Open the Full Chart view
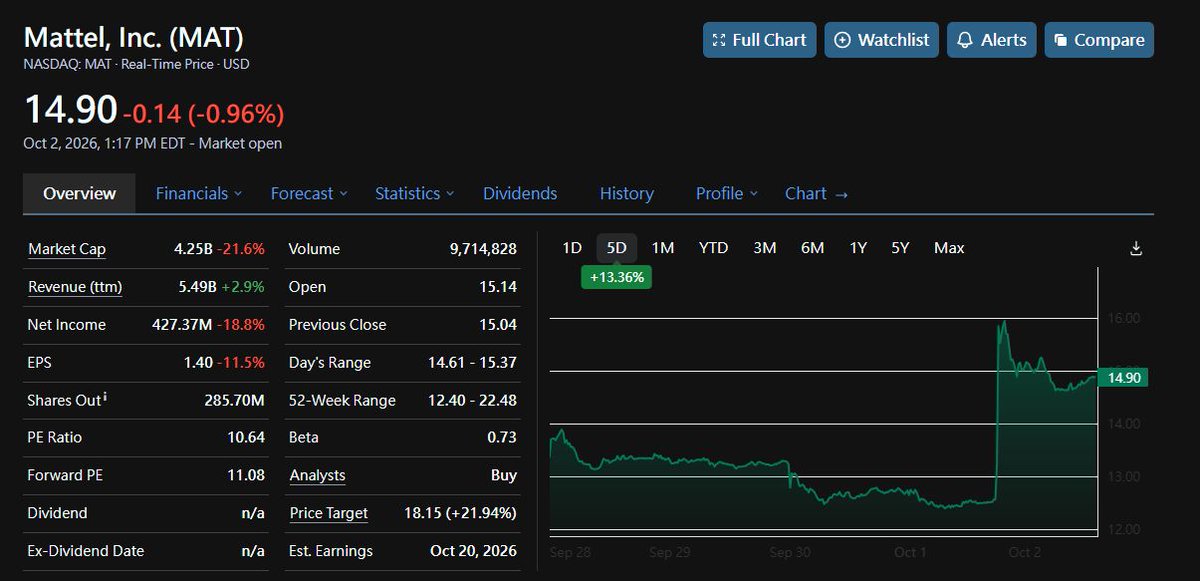Screen dimensions: 1200x581 click(759, 40)
